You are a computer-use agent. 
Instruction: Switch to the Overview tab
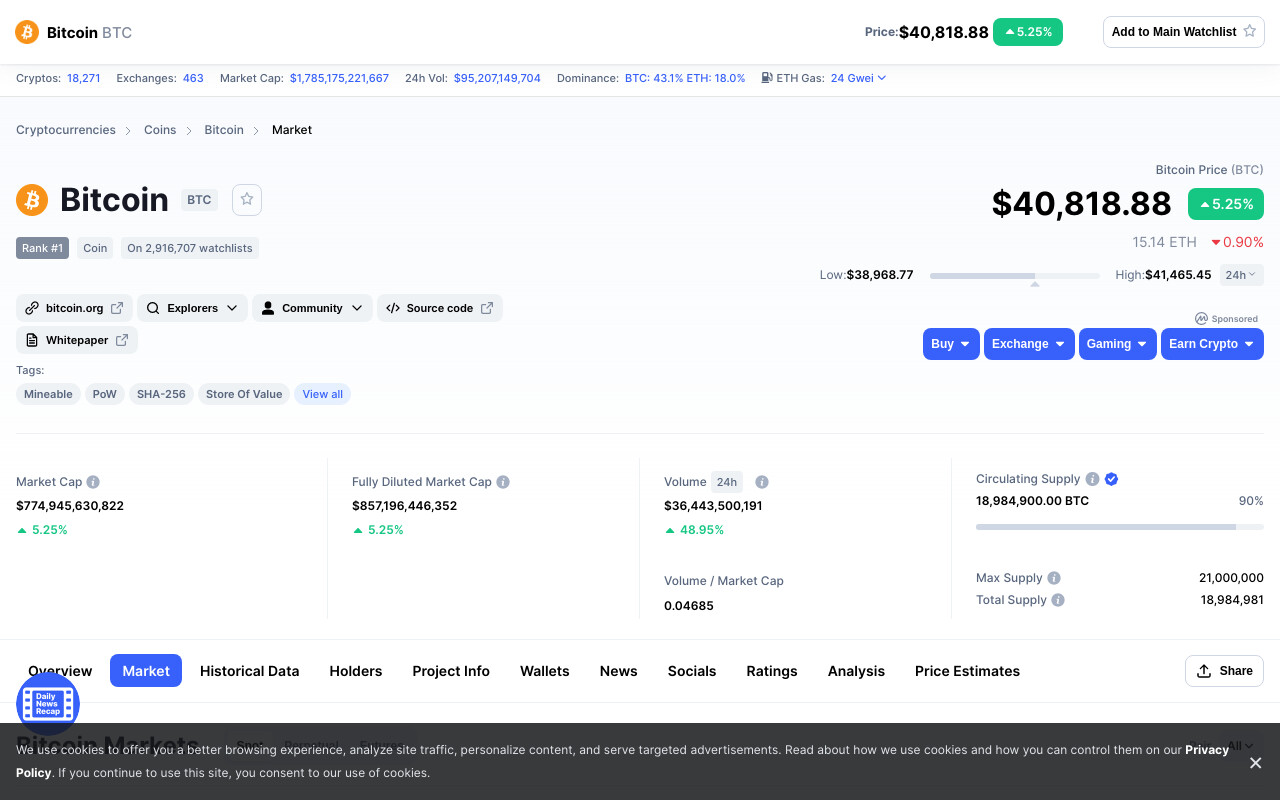pos(60,671)
